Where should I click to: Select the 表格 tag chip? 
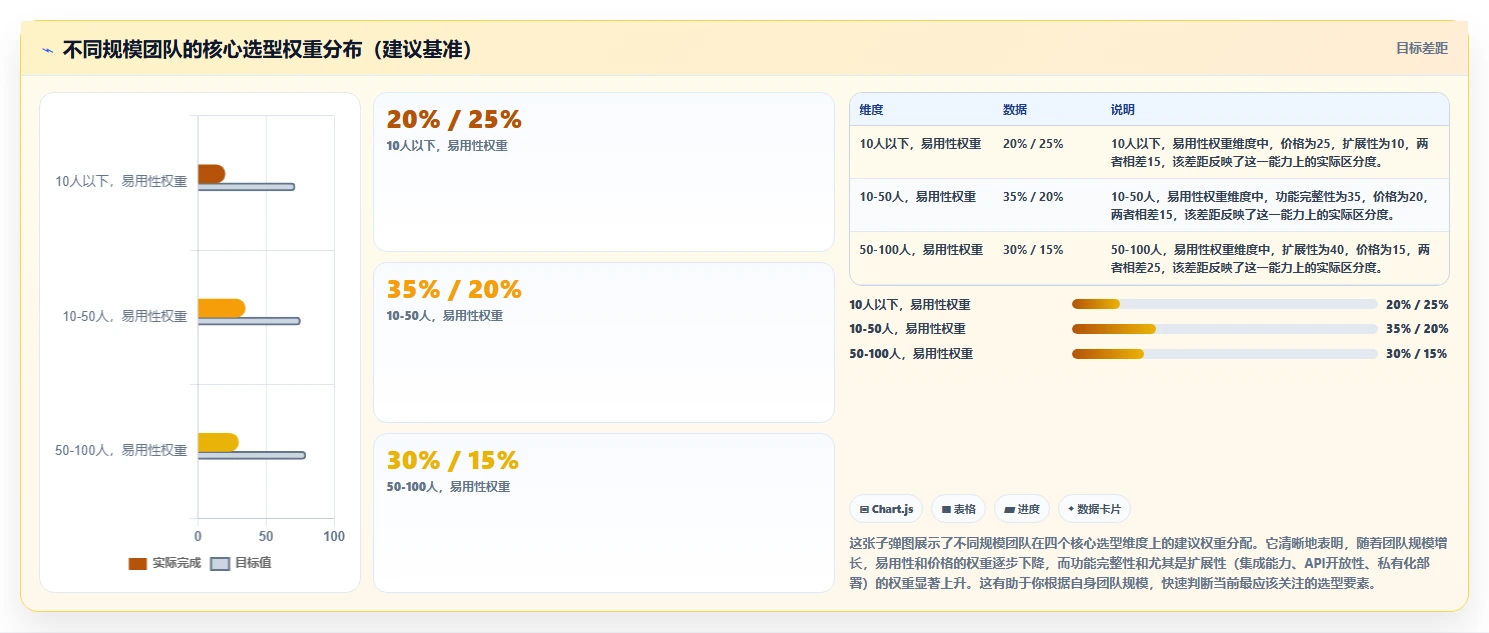958,509
